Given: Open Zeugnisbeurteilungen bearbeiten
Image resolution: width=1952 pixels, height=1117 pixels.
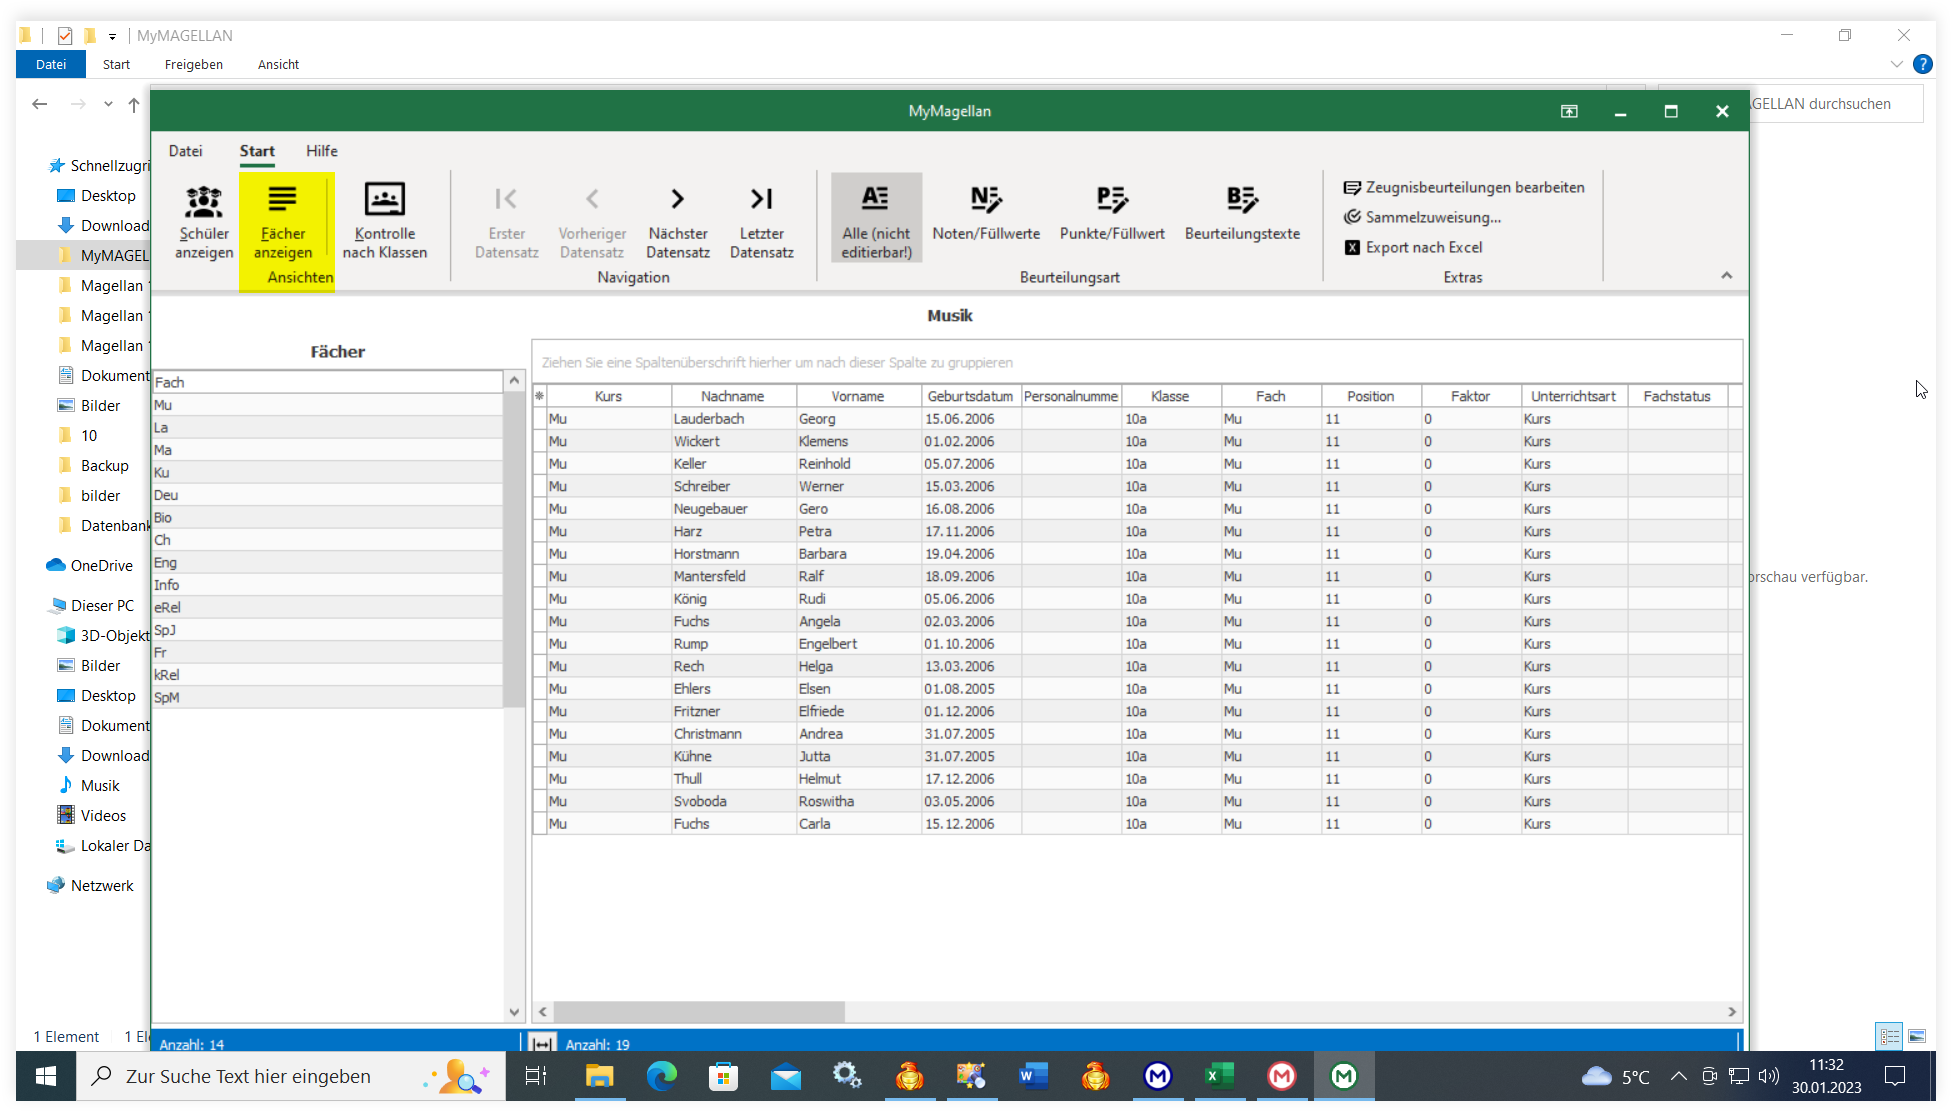Looking at the screenshot, I should click(x=1464, y=187).
